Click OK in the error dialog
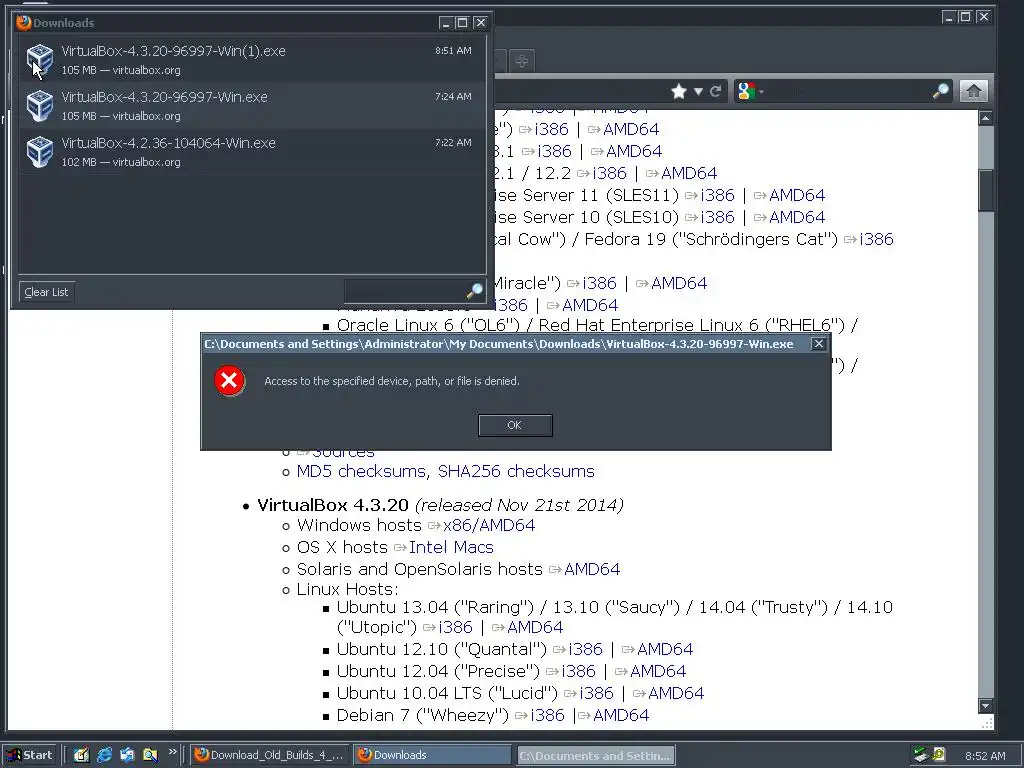 [515, 425]
